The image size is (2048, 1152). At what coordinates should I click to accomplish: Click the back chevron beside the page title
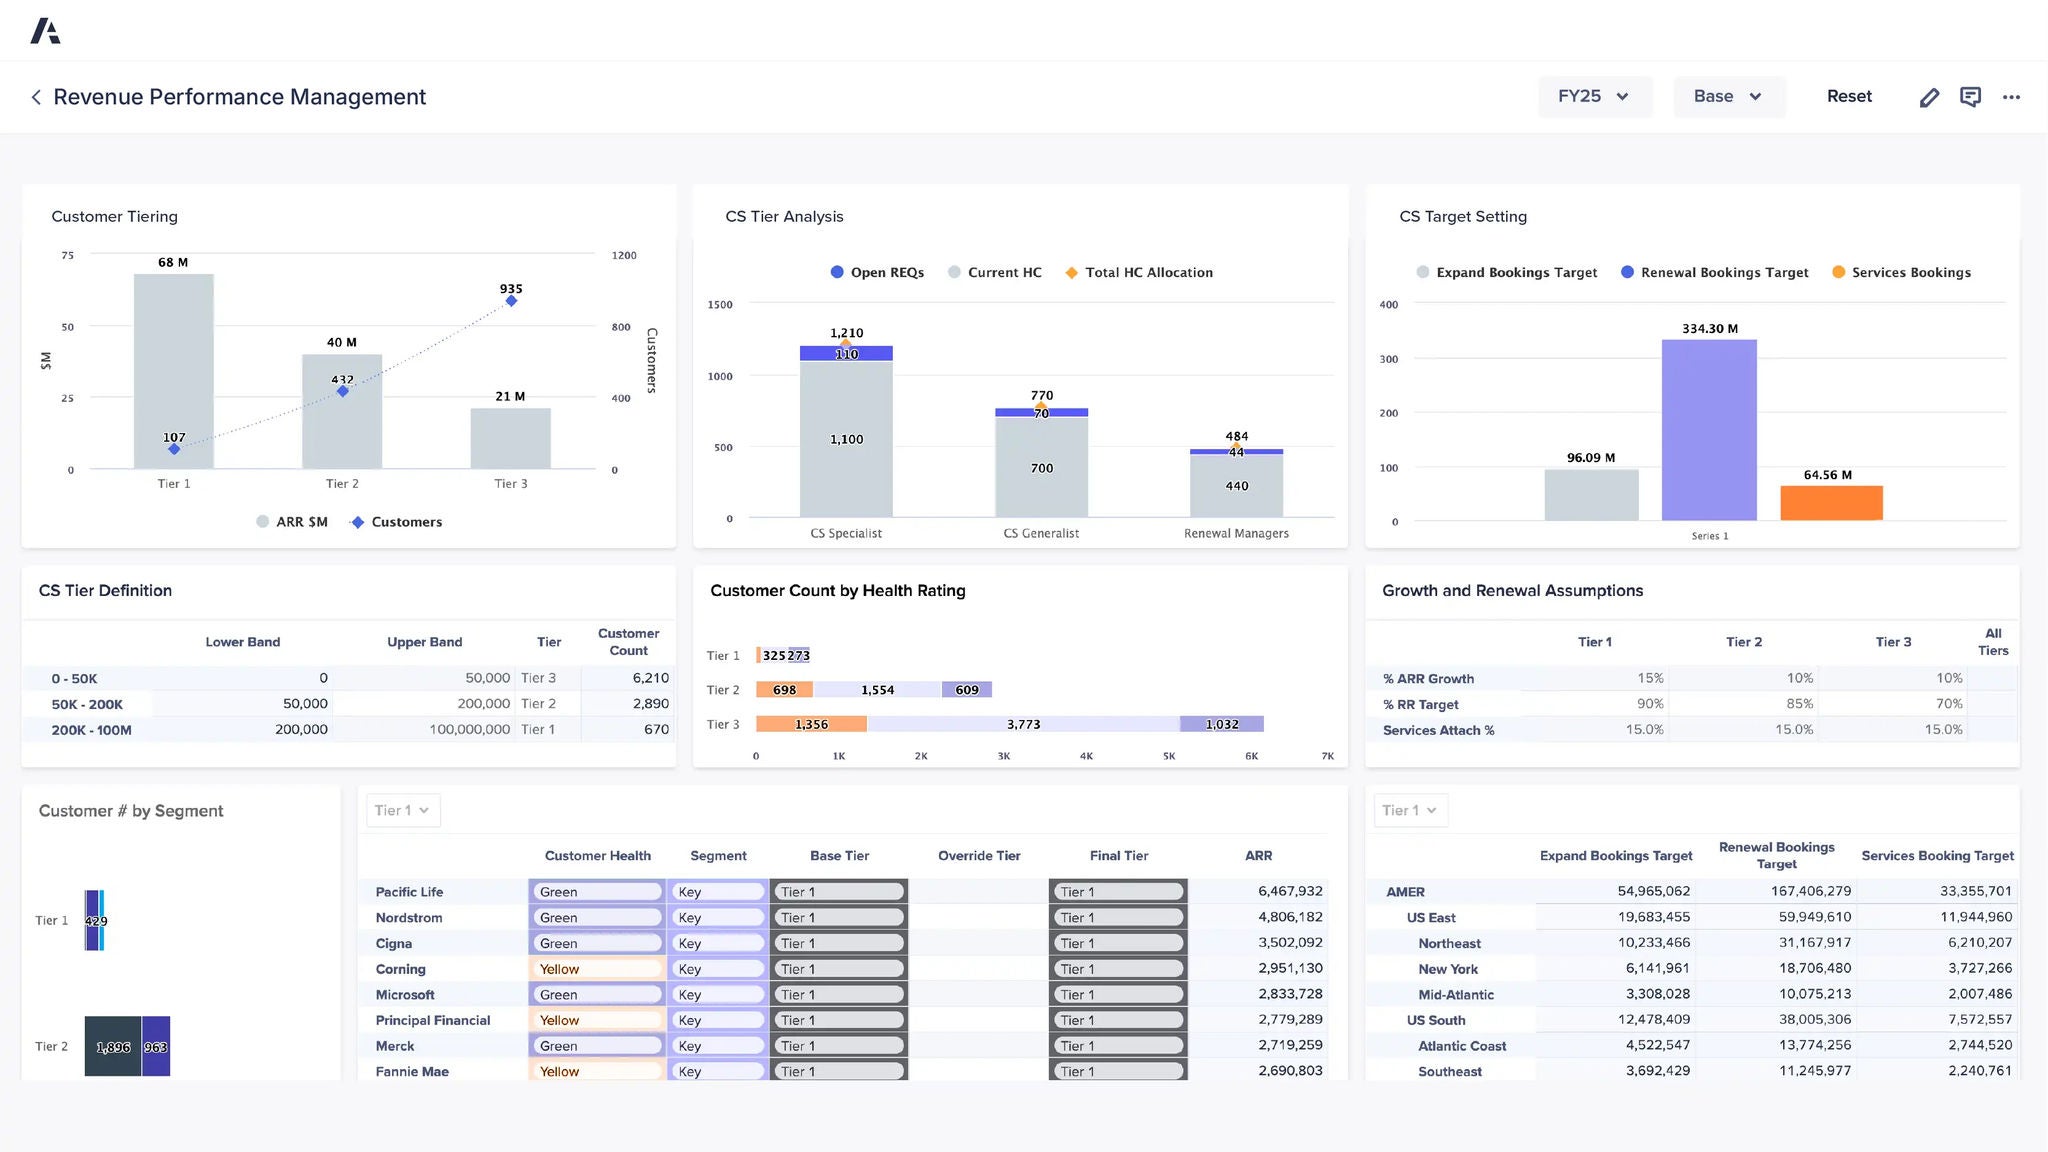(36, 97)
